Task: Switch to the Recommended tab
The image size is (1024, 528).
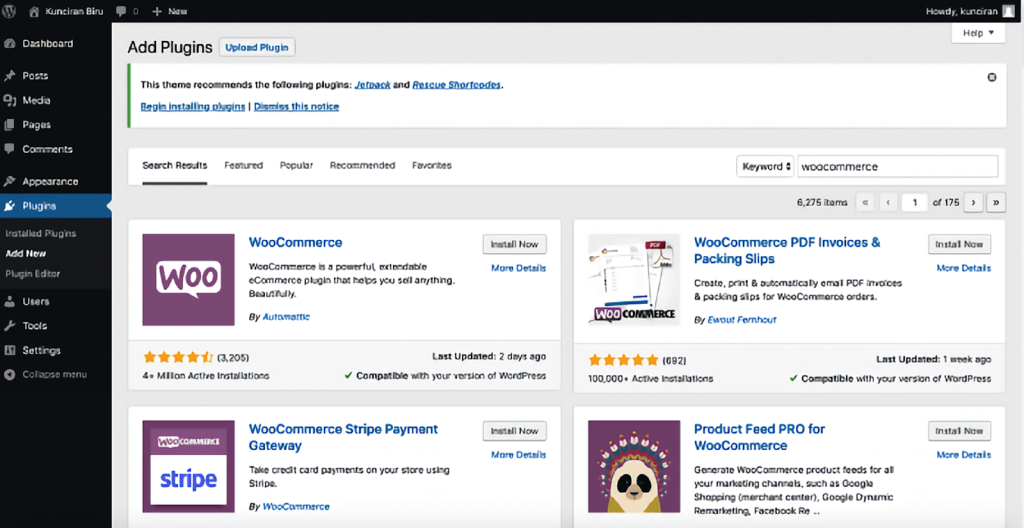Action: 362,166
